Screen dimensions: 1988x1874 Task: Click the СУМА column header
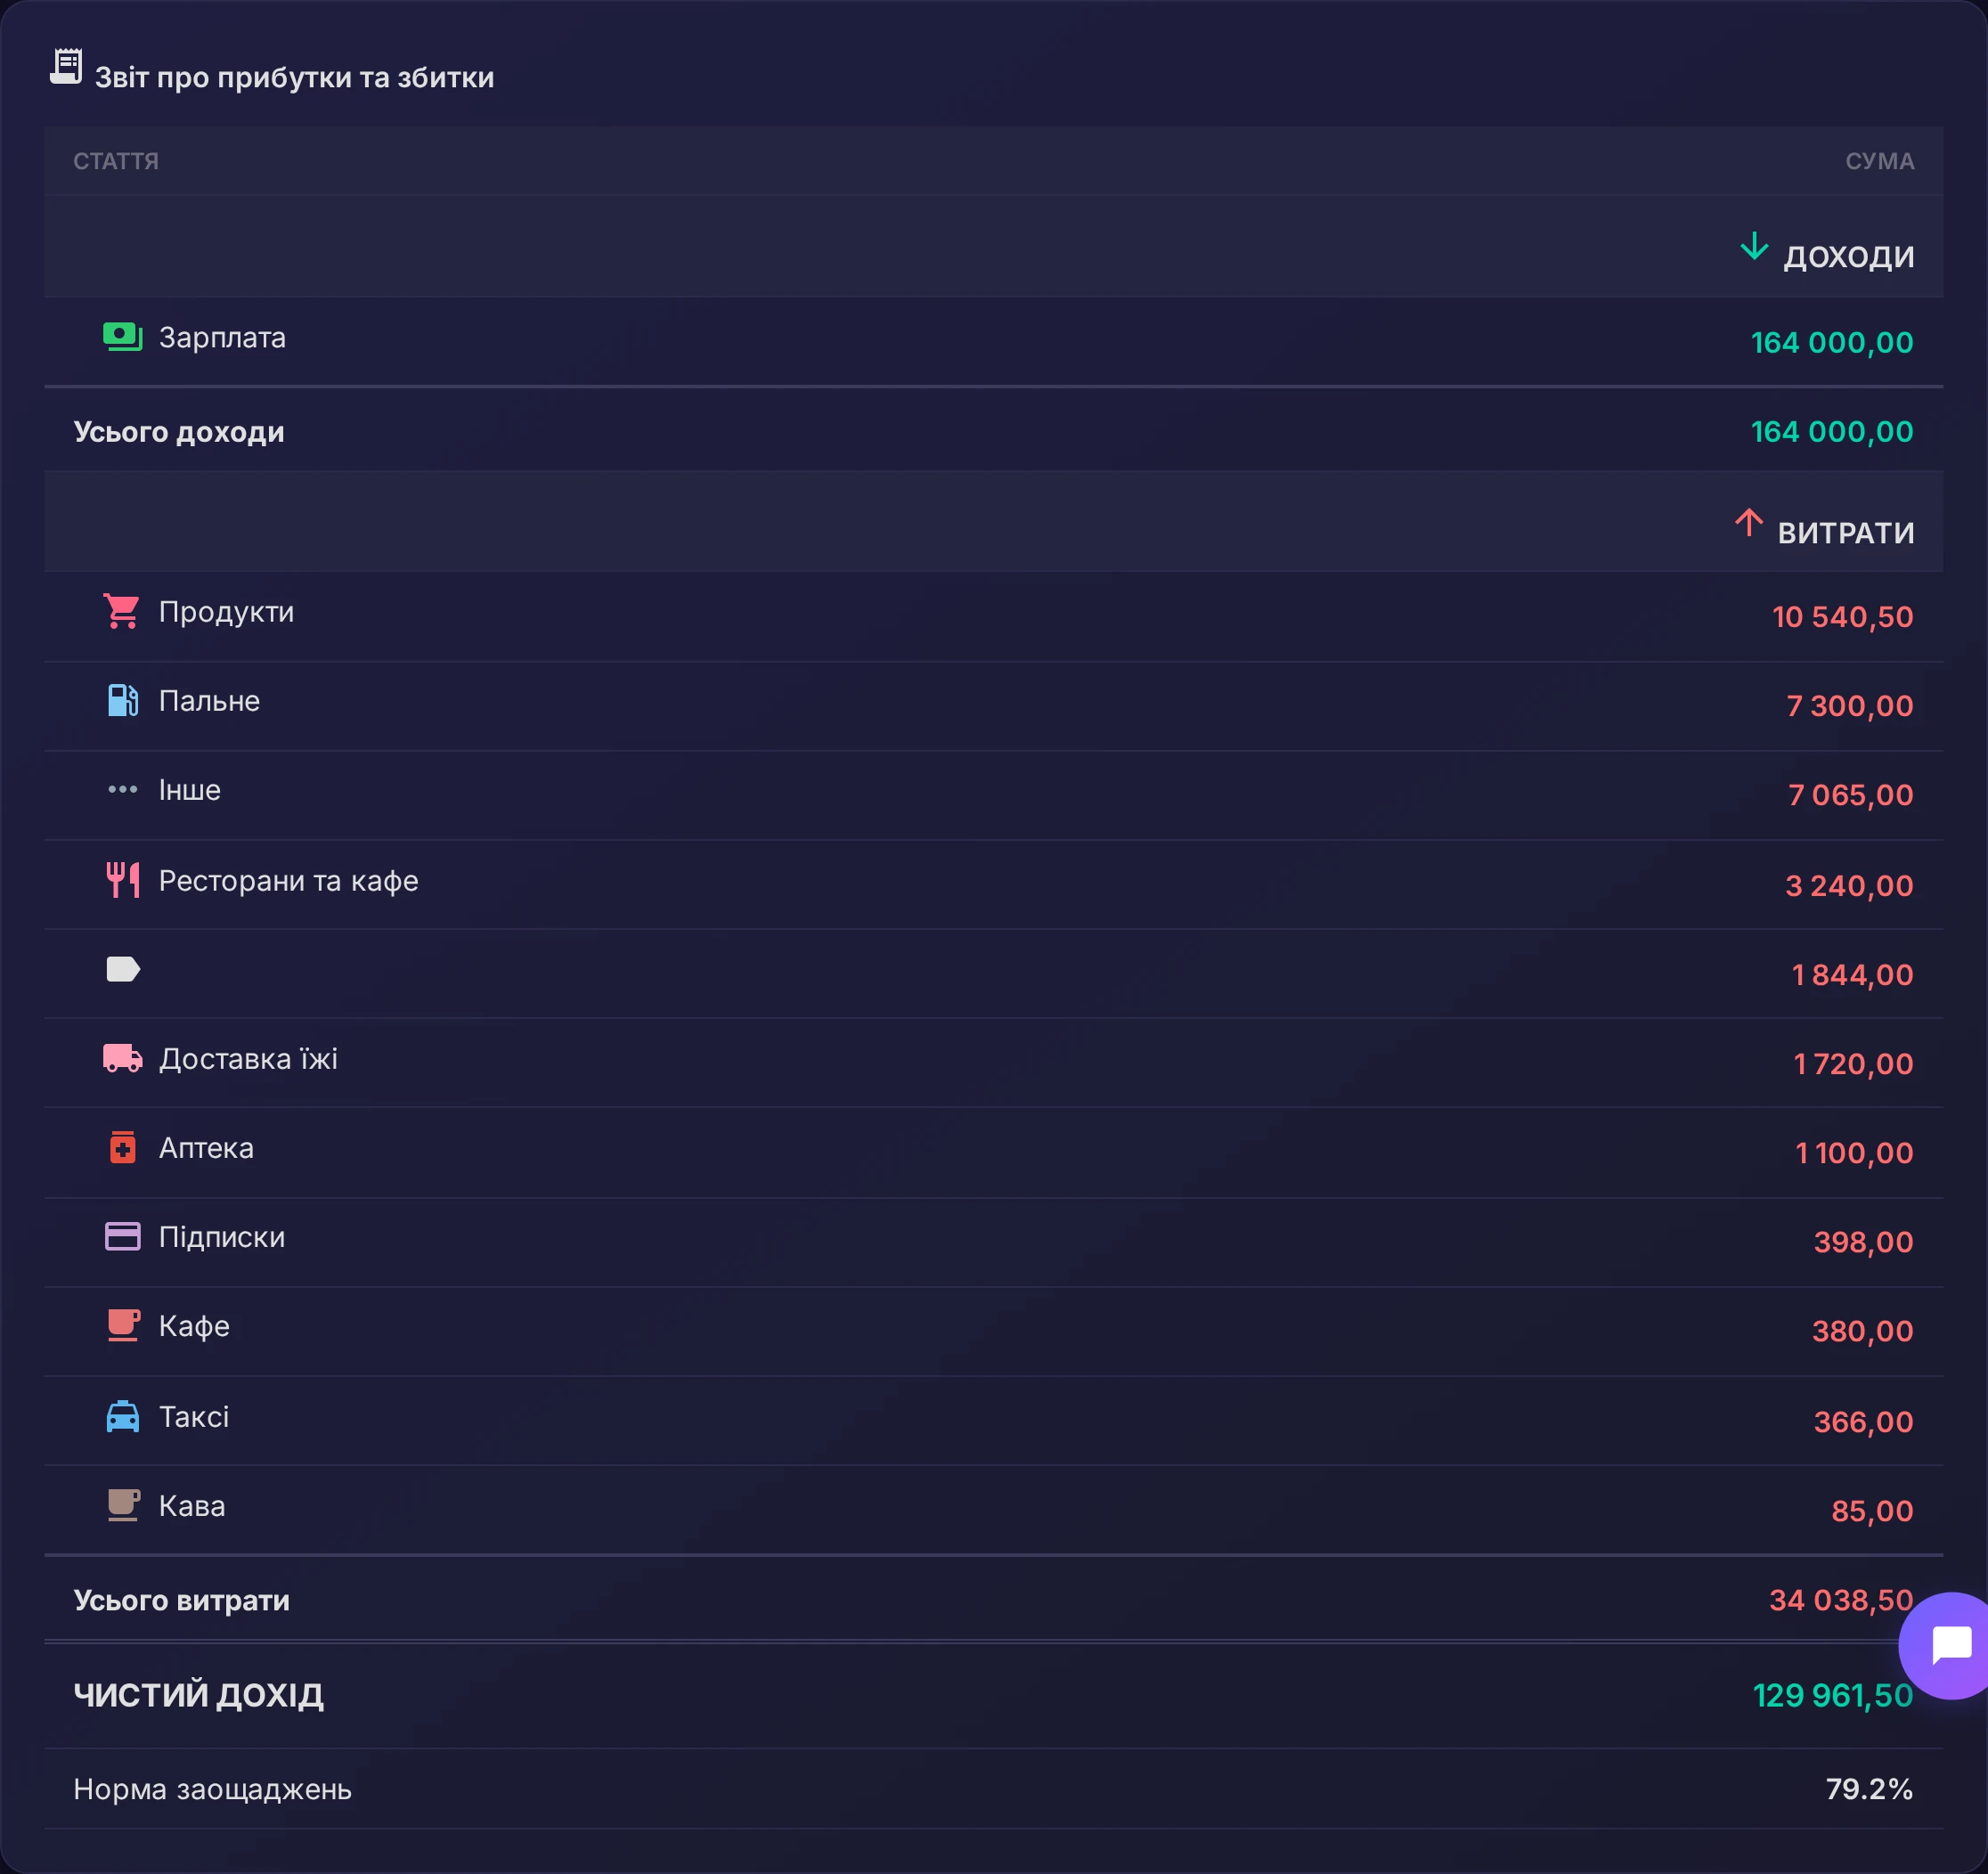(x=1879, y=161)
